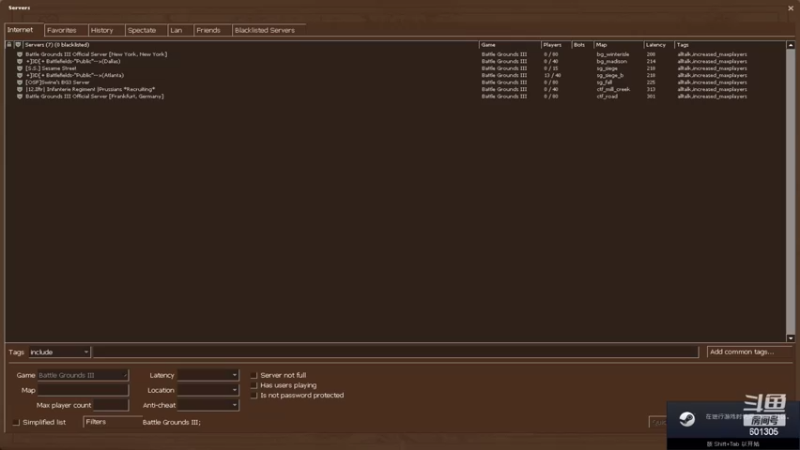This screenshot has width=800, height=450.
Task: Click the bg_madison map cell
Action: point(611,61)
